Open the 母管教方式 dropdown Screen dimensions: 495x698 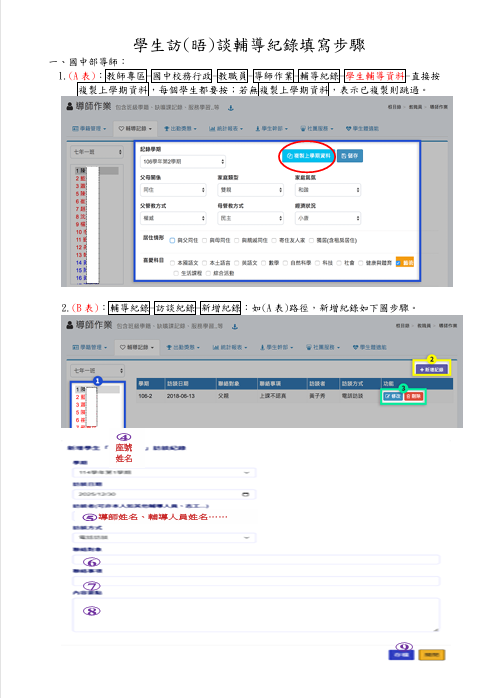click(251, 218)
